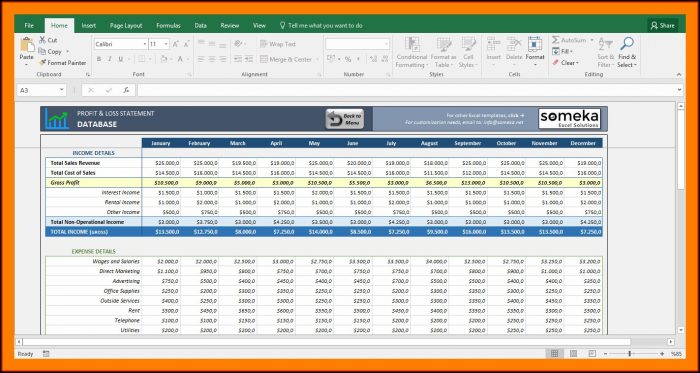Click the AutoSum sigma icon
Image resolution: width=700 pixels, height=373 pixels.
(556, 40)
